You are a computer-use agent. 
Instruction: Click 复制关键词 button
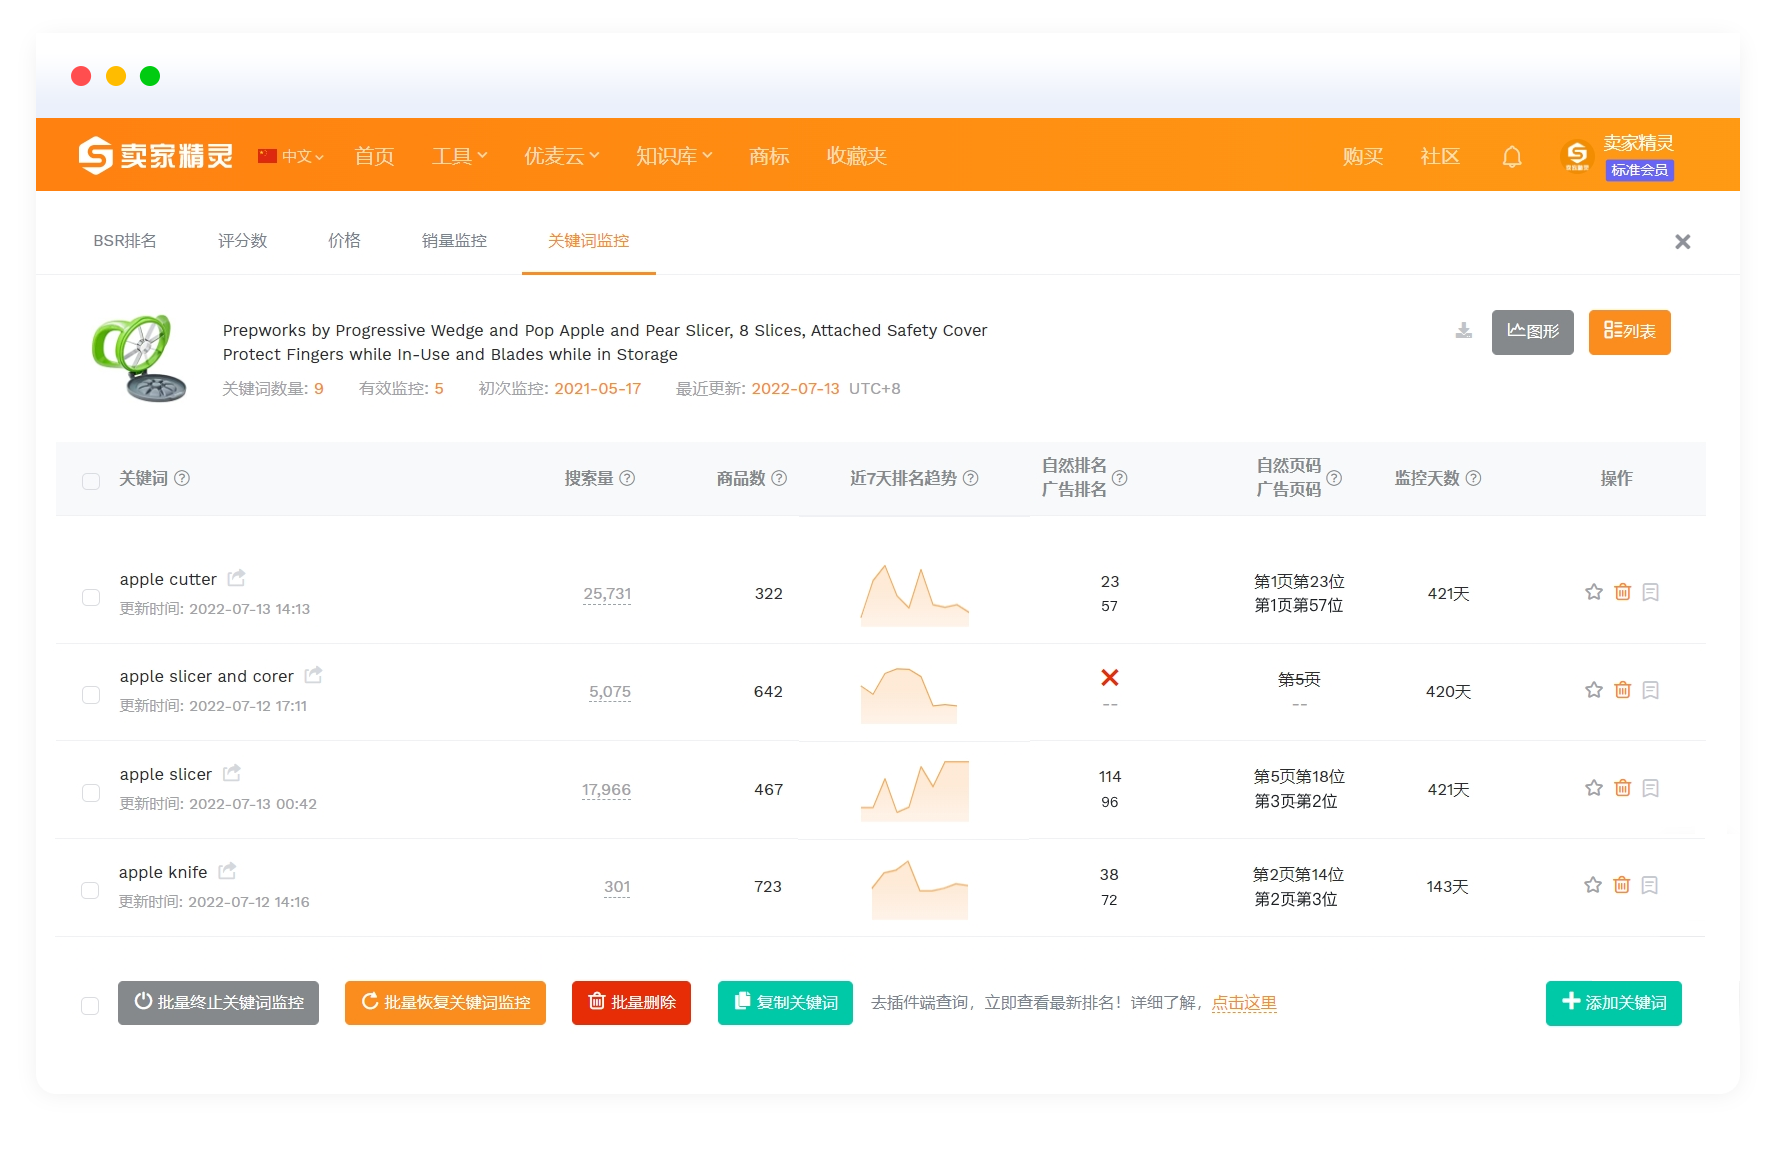(x=785, y=1003)
